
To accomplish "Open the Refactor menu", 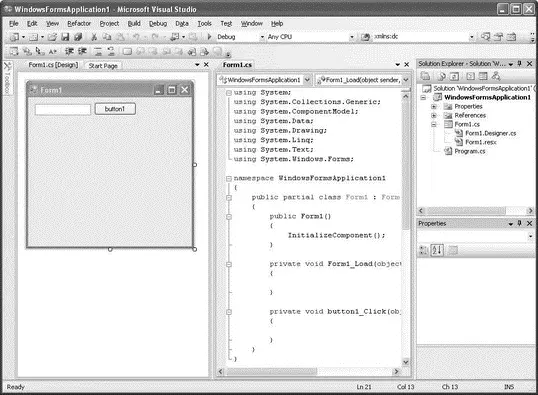I will (x=79, y=23).
